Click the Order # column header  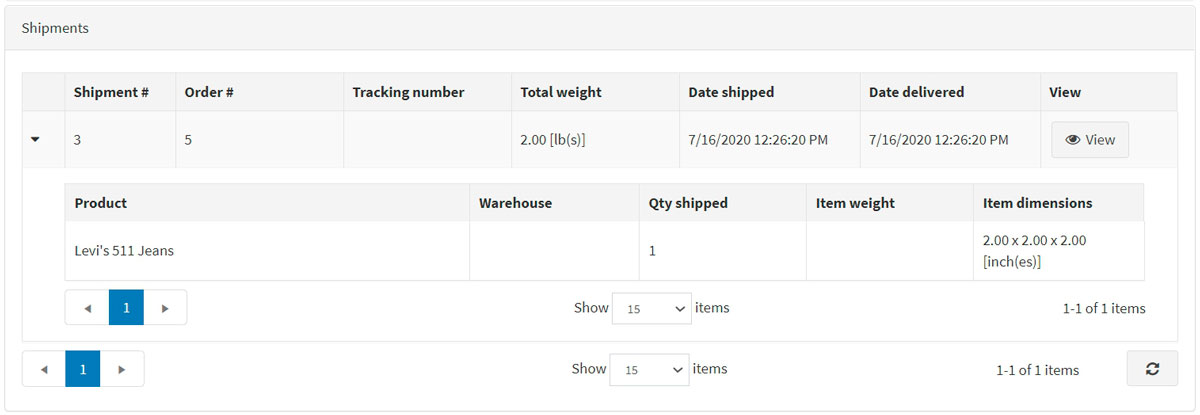[209, 92]
